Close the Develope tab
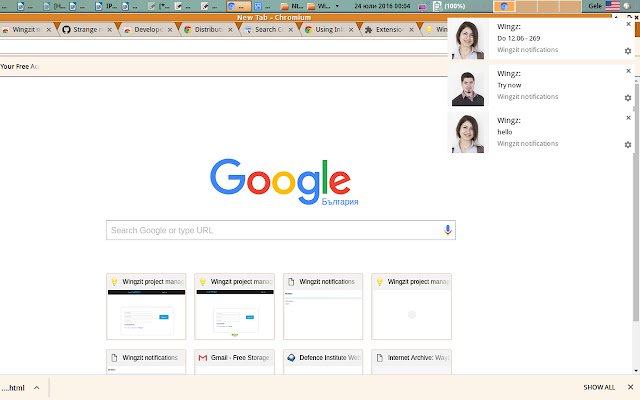Image resolution: width=640 pixels, height=400 pixels. [170, 30]
